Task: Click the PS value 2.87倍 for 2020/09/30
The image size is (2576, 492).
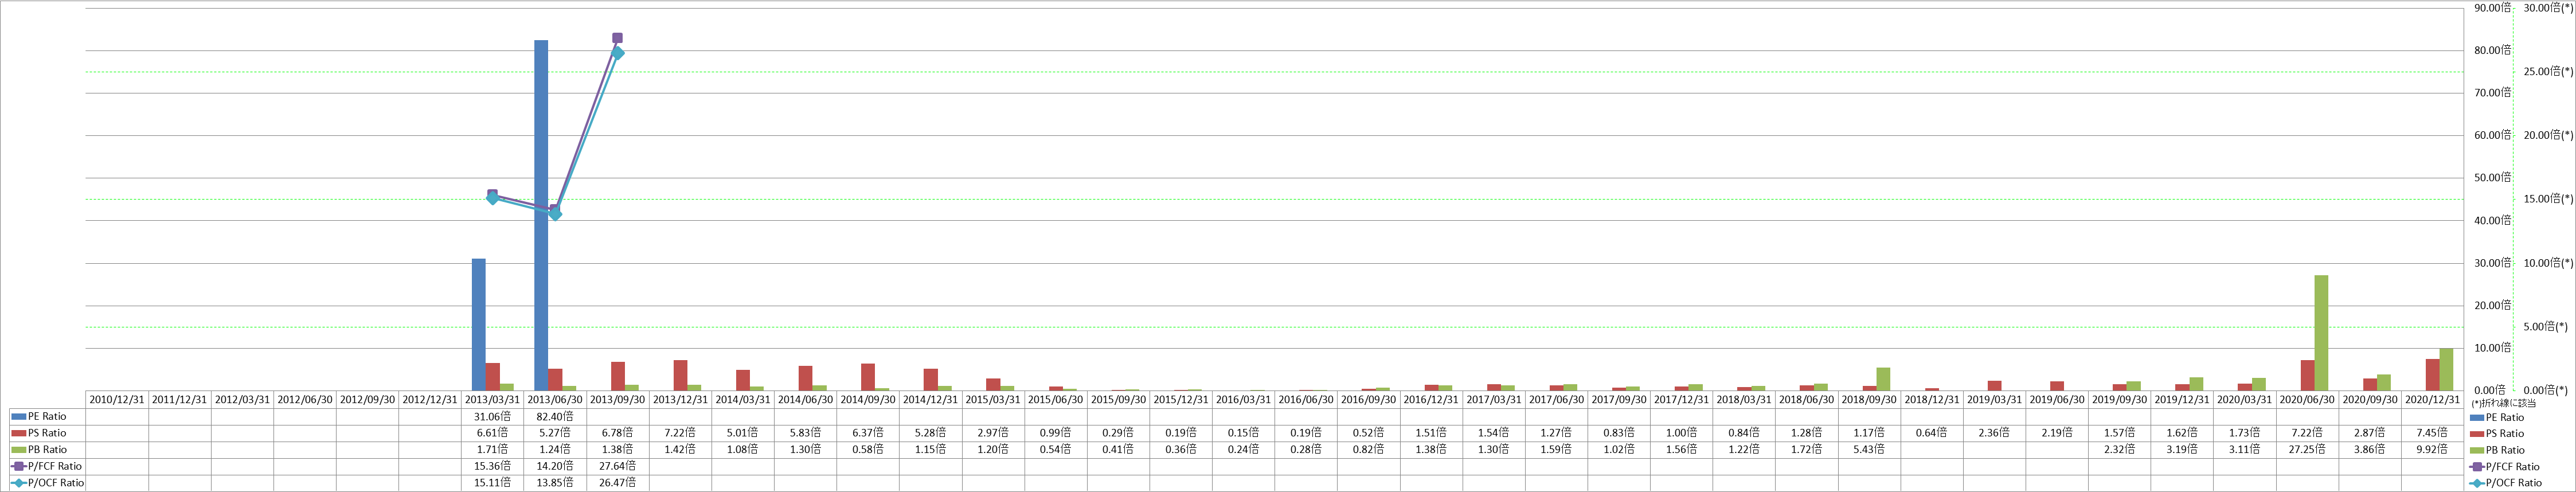Action: point(2370,433)
